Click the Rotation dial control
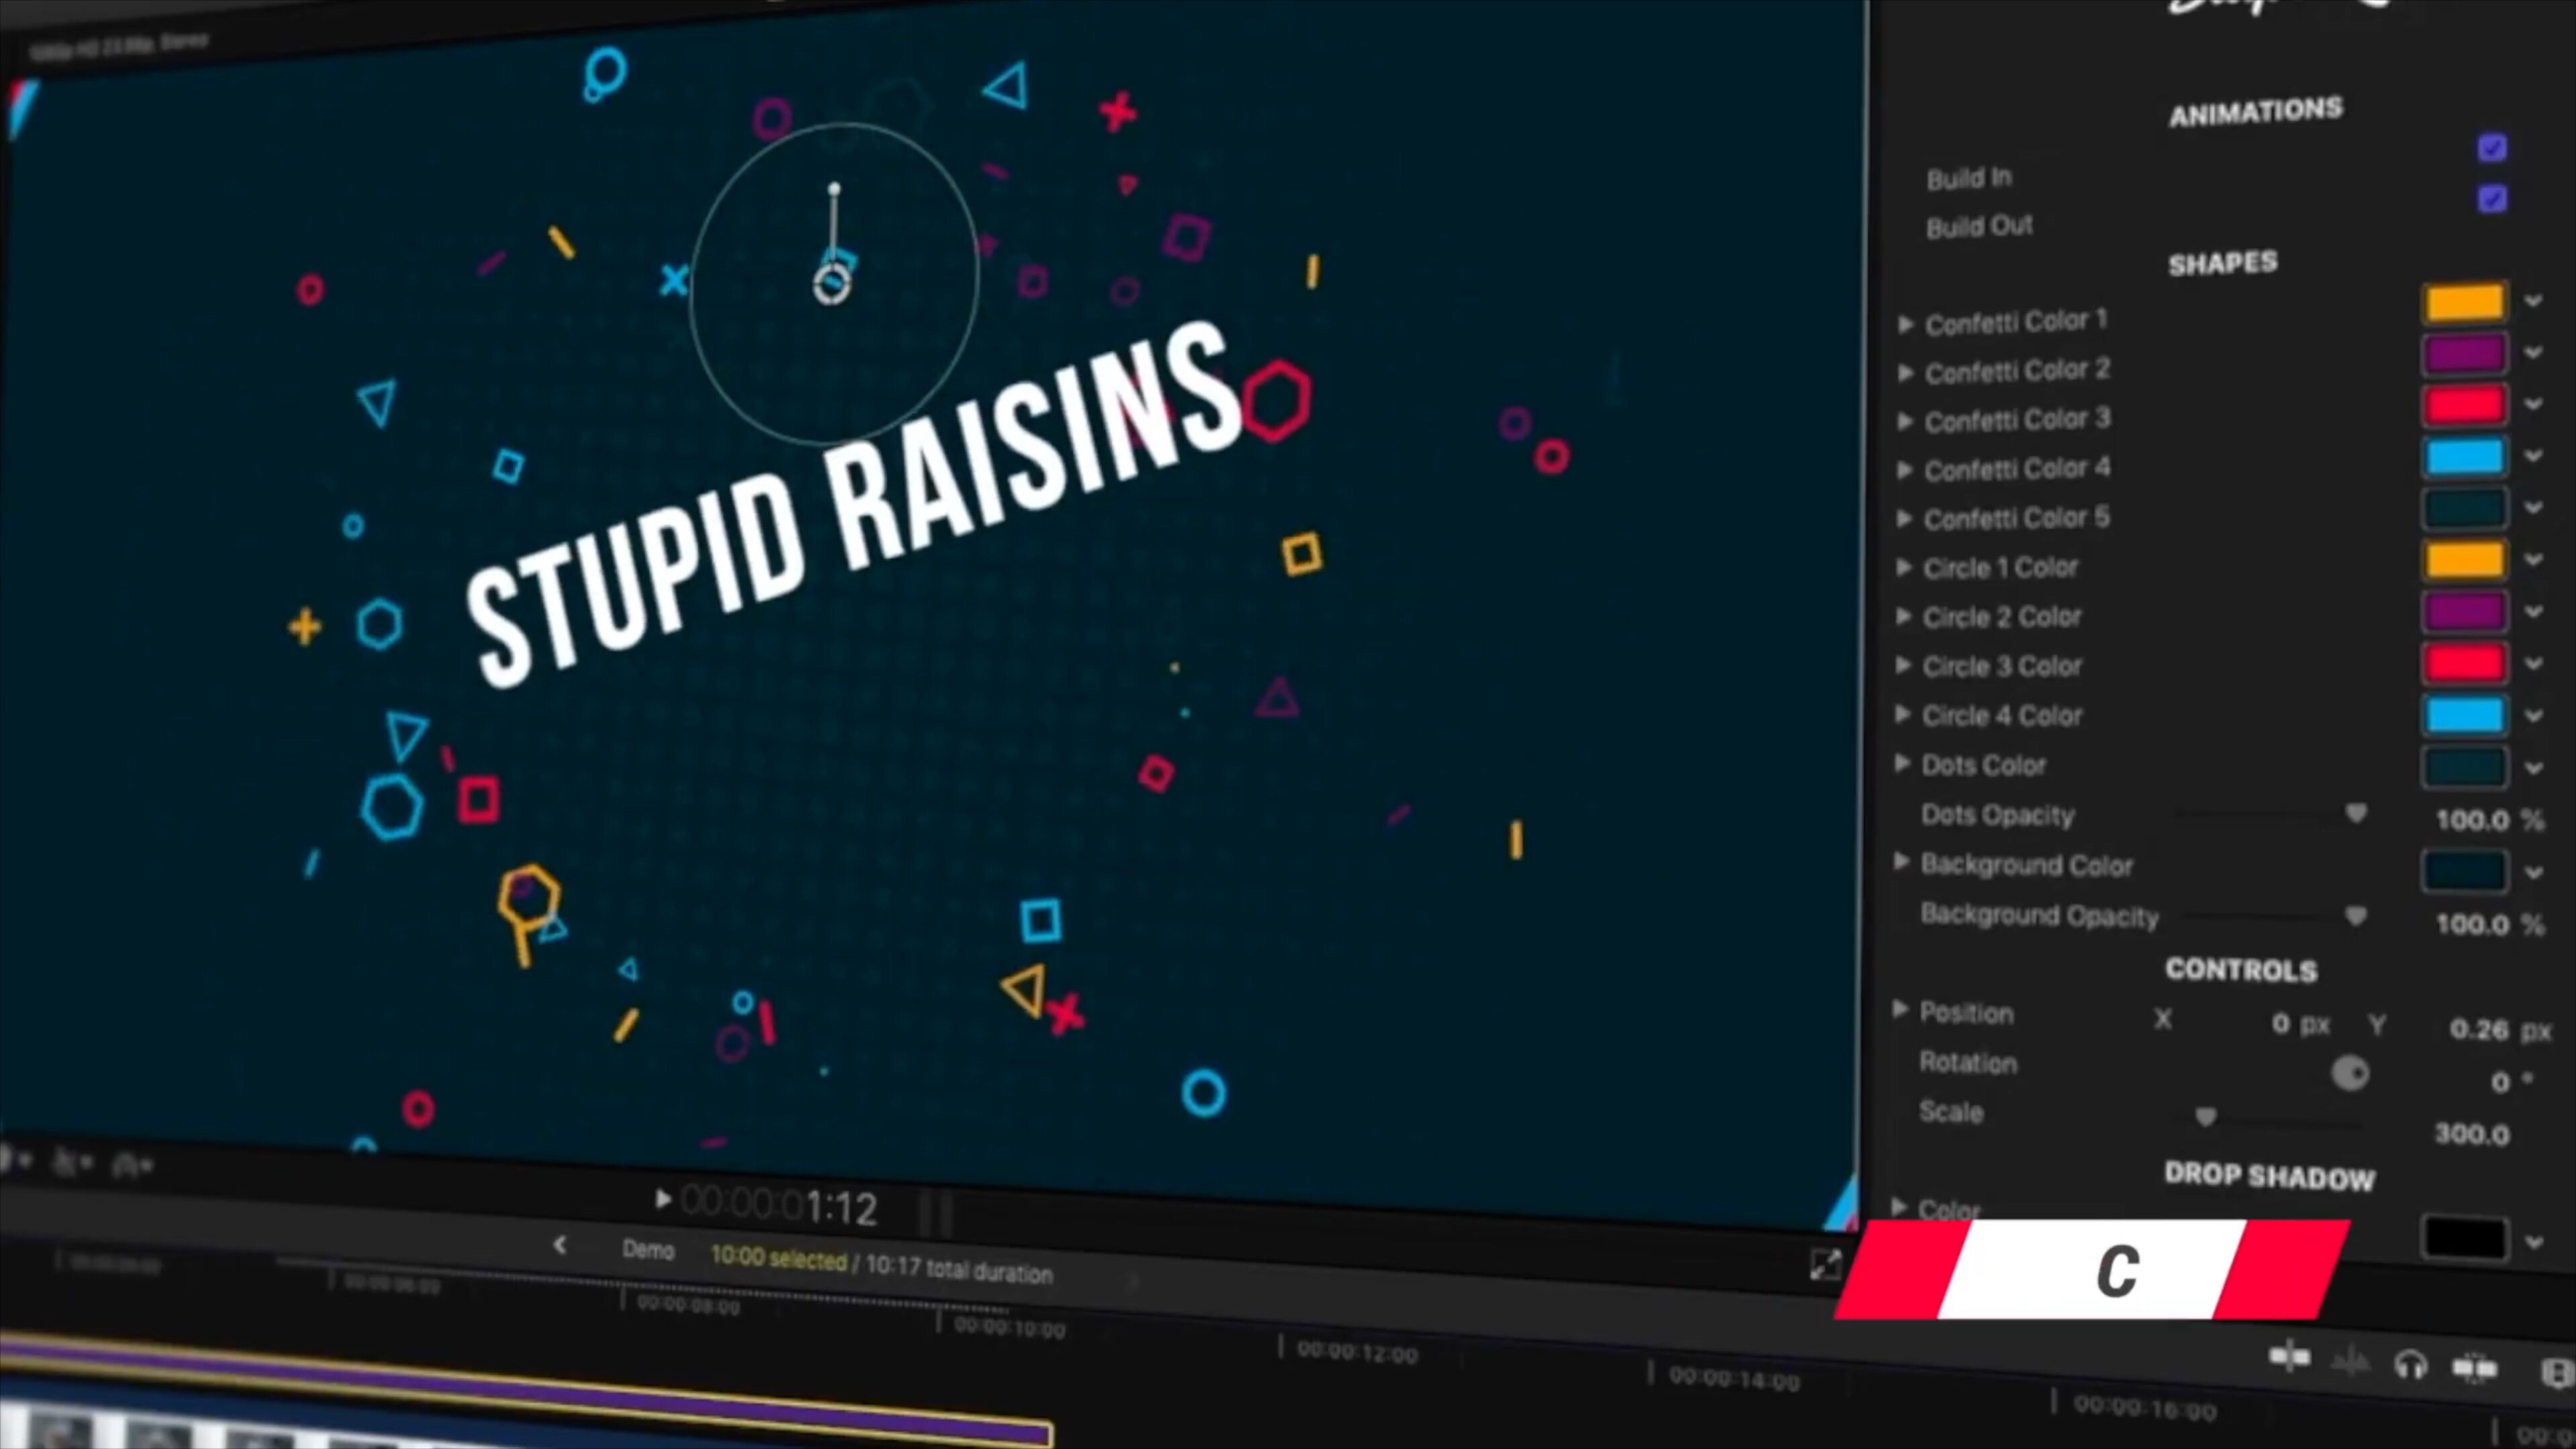The width and height of the screenshot is (2576, 1449). point(2350,1074)
